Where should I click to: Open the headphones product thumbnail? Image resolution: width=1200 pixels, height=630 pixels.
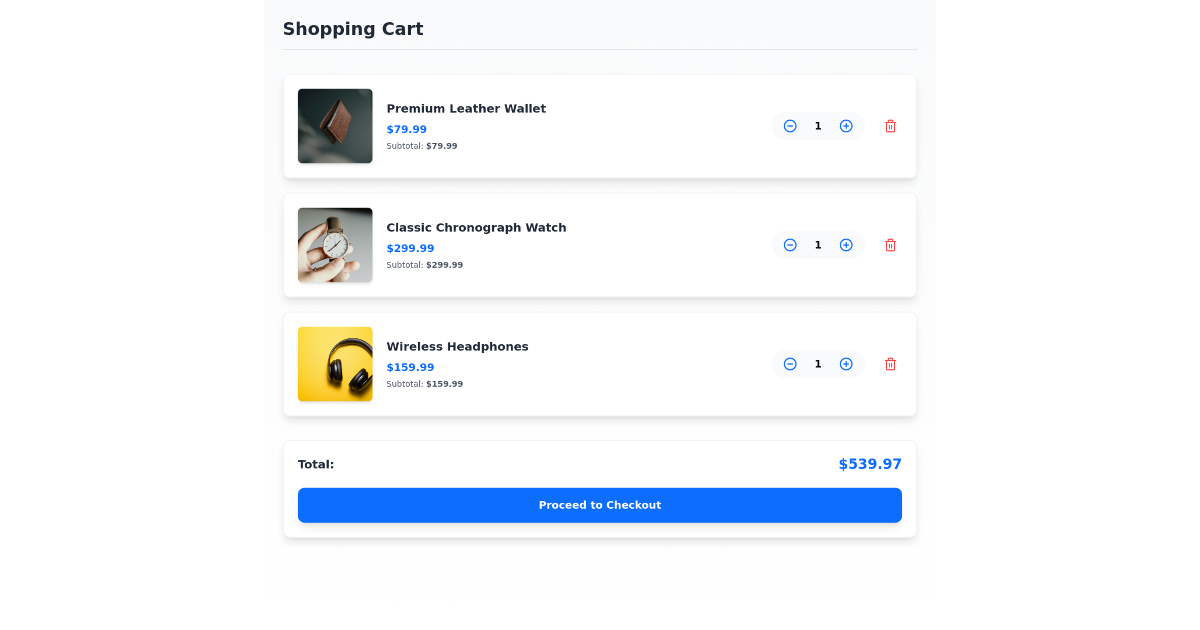click(335, 364)
